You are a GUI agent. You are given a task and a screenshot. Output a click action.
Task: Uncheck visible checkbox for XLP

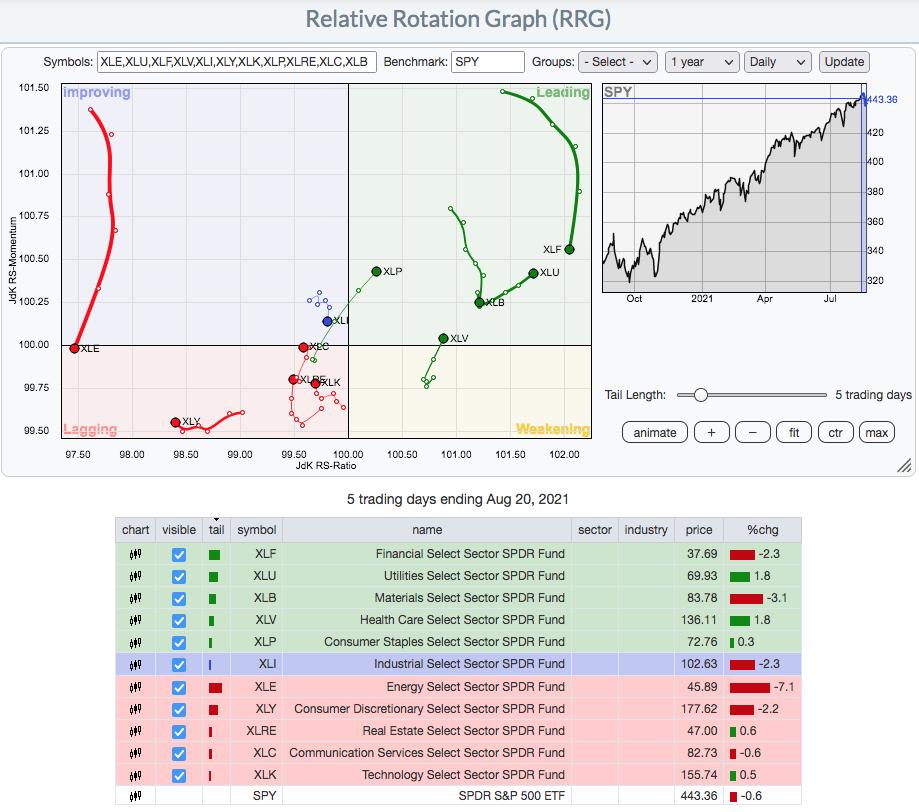[179, 643]
